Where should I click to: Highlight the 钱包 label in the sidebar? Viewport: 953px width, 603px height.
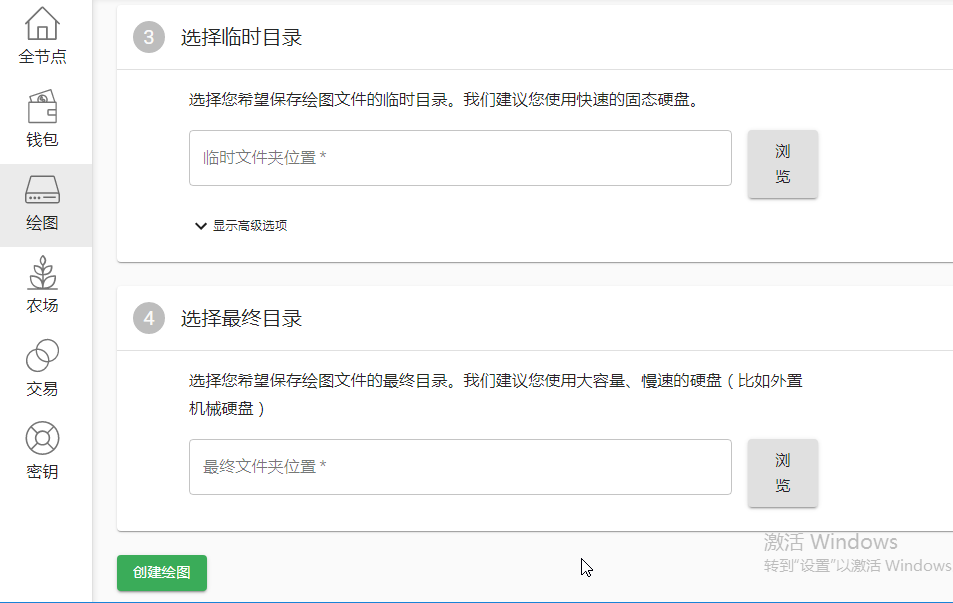[41, 139]
